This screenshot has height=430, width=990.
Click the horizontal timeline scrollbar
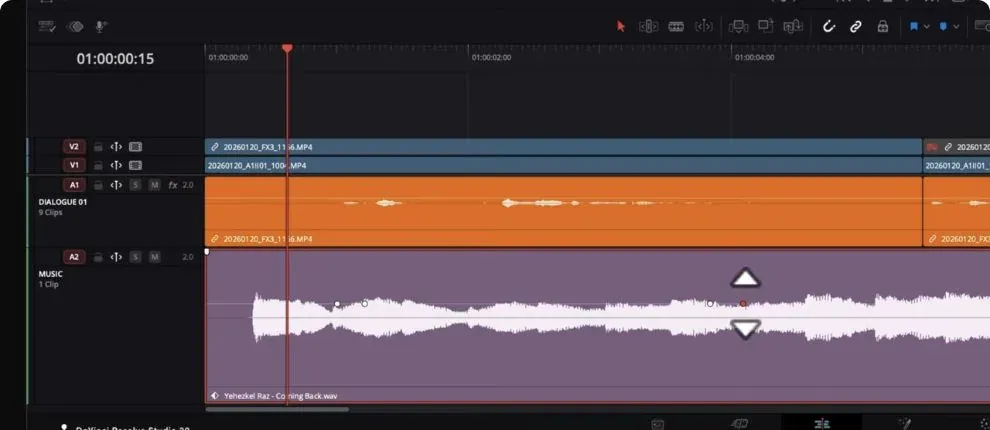coord(277,409)
